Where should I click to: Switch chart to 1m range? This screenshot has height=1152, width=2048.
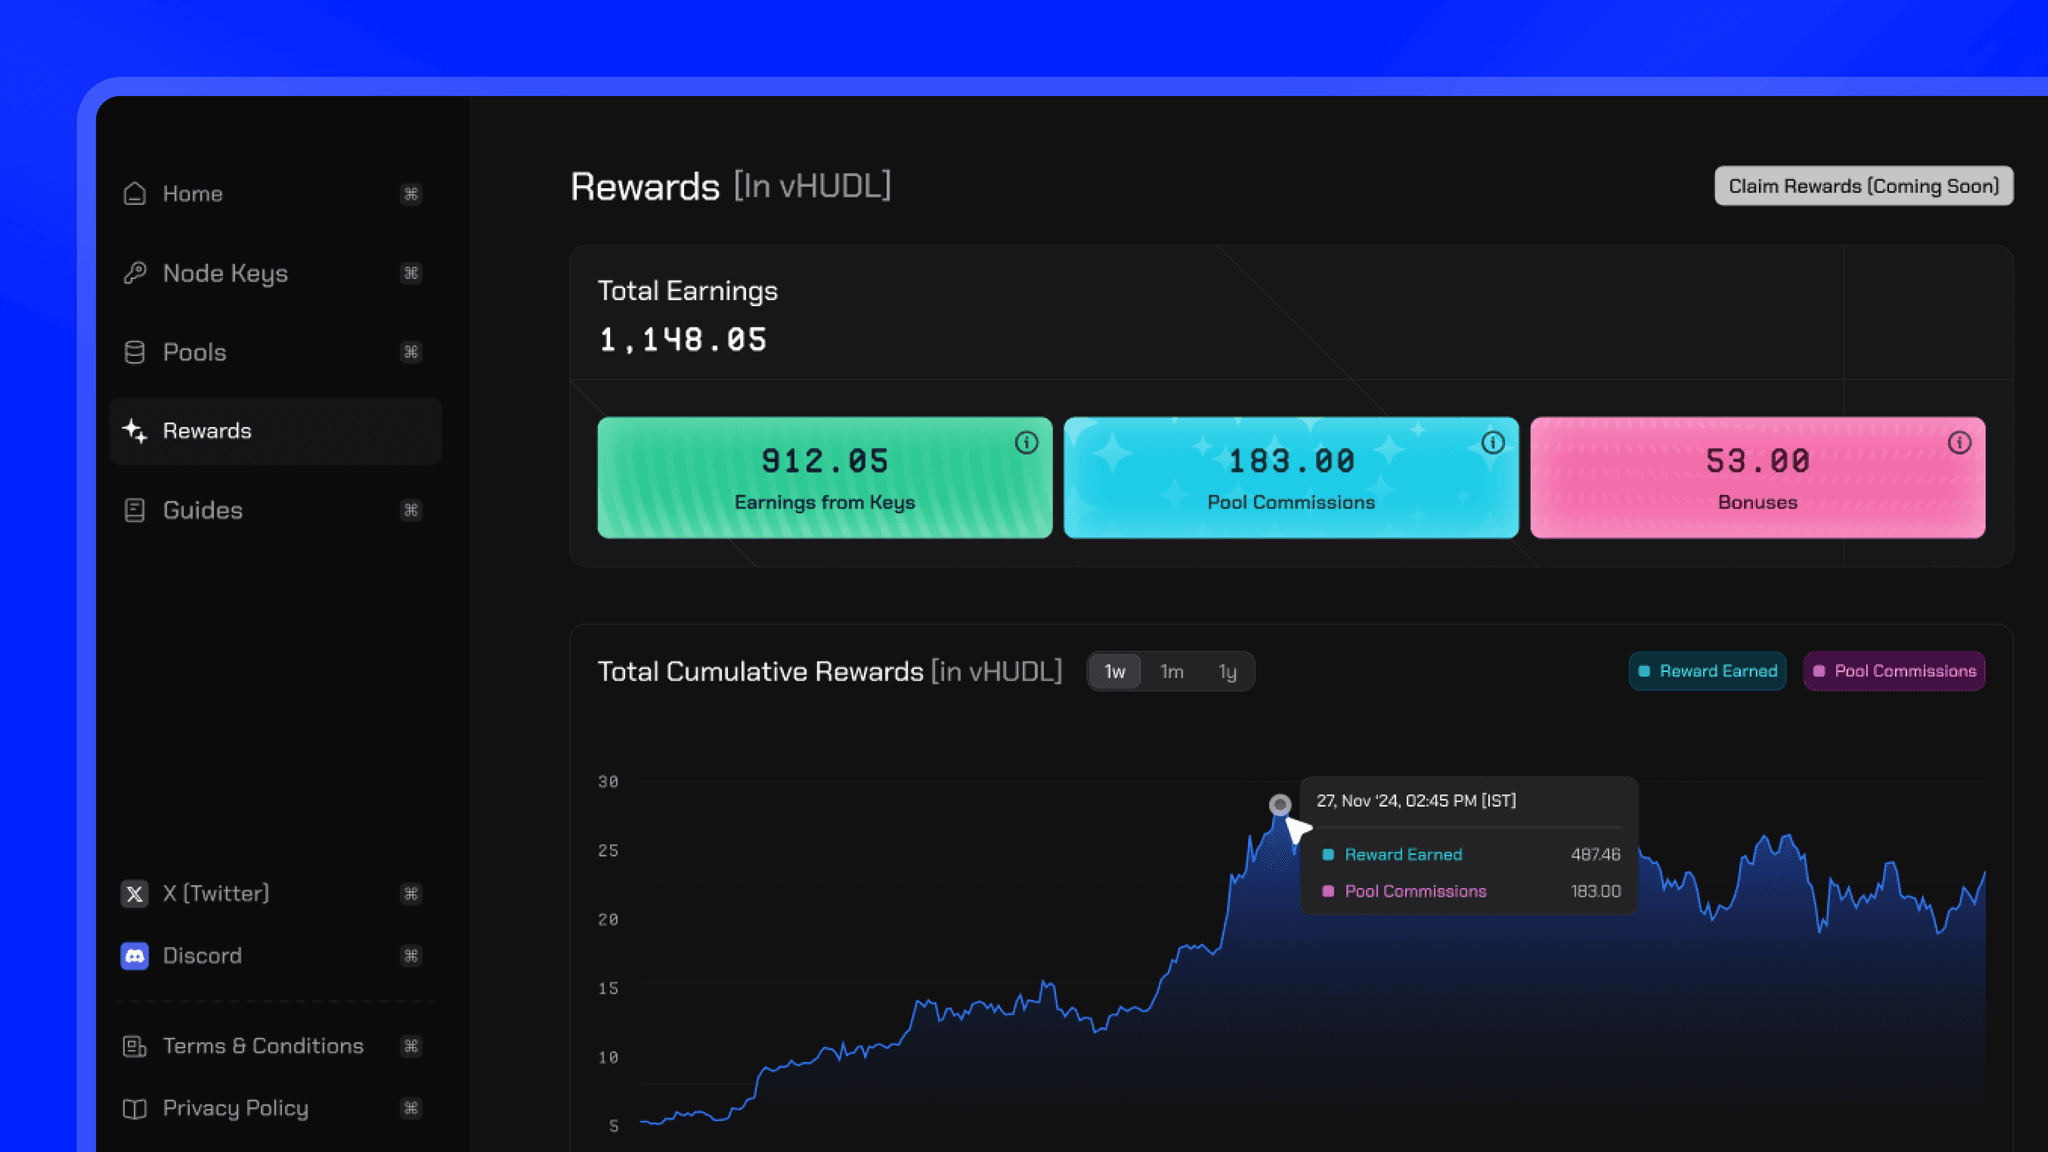1171,672
